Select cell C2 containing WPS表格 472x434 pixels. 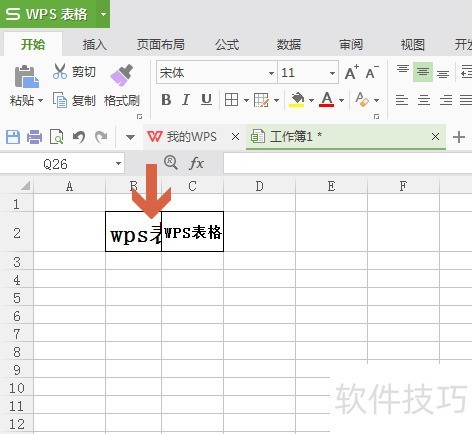(192, 231)
